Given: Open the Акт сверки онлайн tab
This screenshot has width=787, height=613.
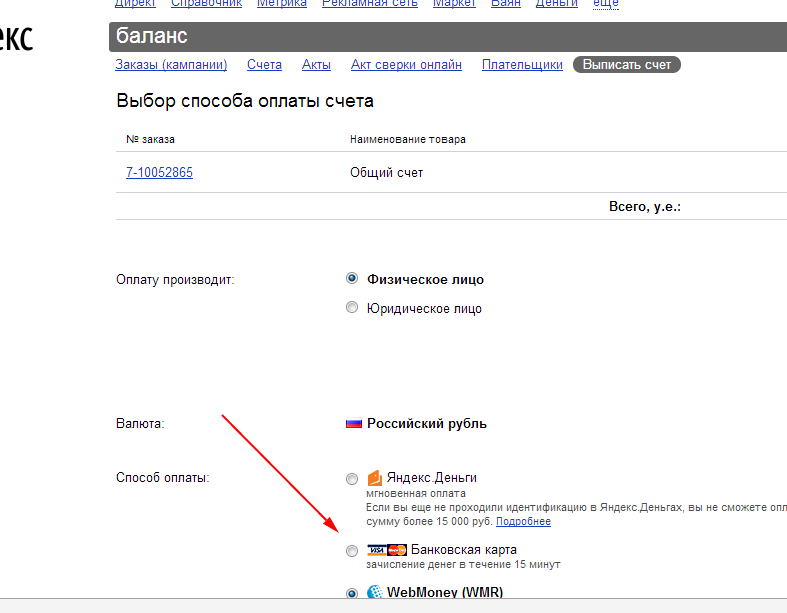Looking at the screenshot, I should tap(406, 65).
